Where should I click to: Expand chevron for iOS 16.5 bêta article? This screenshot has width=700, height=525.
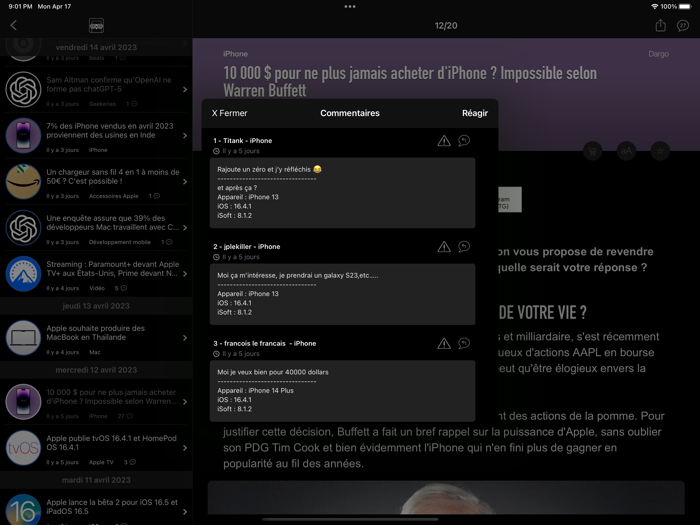pyautogui.click(x=185, y=512)
